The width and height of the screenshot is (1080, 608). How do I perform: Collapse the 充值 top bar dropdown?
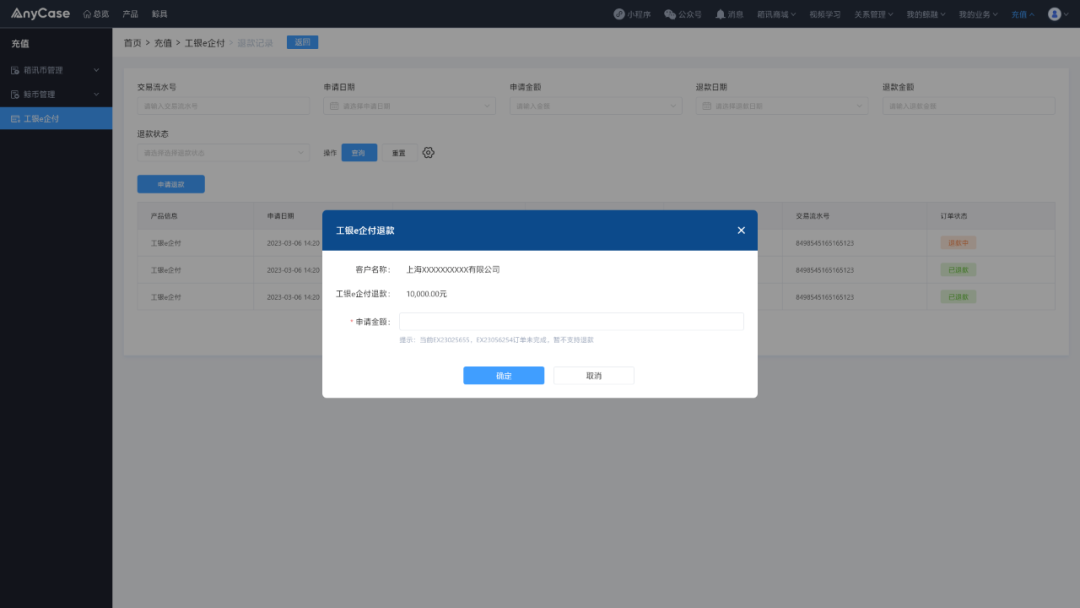pyautogui.click(x=1023, y=14)
